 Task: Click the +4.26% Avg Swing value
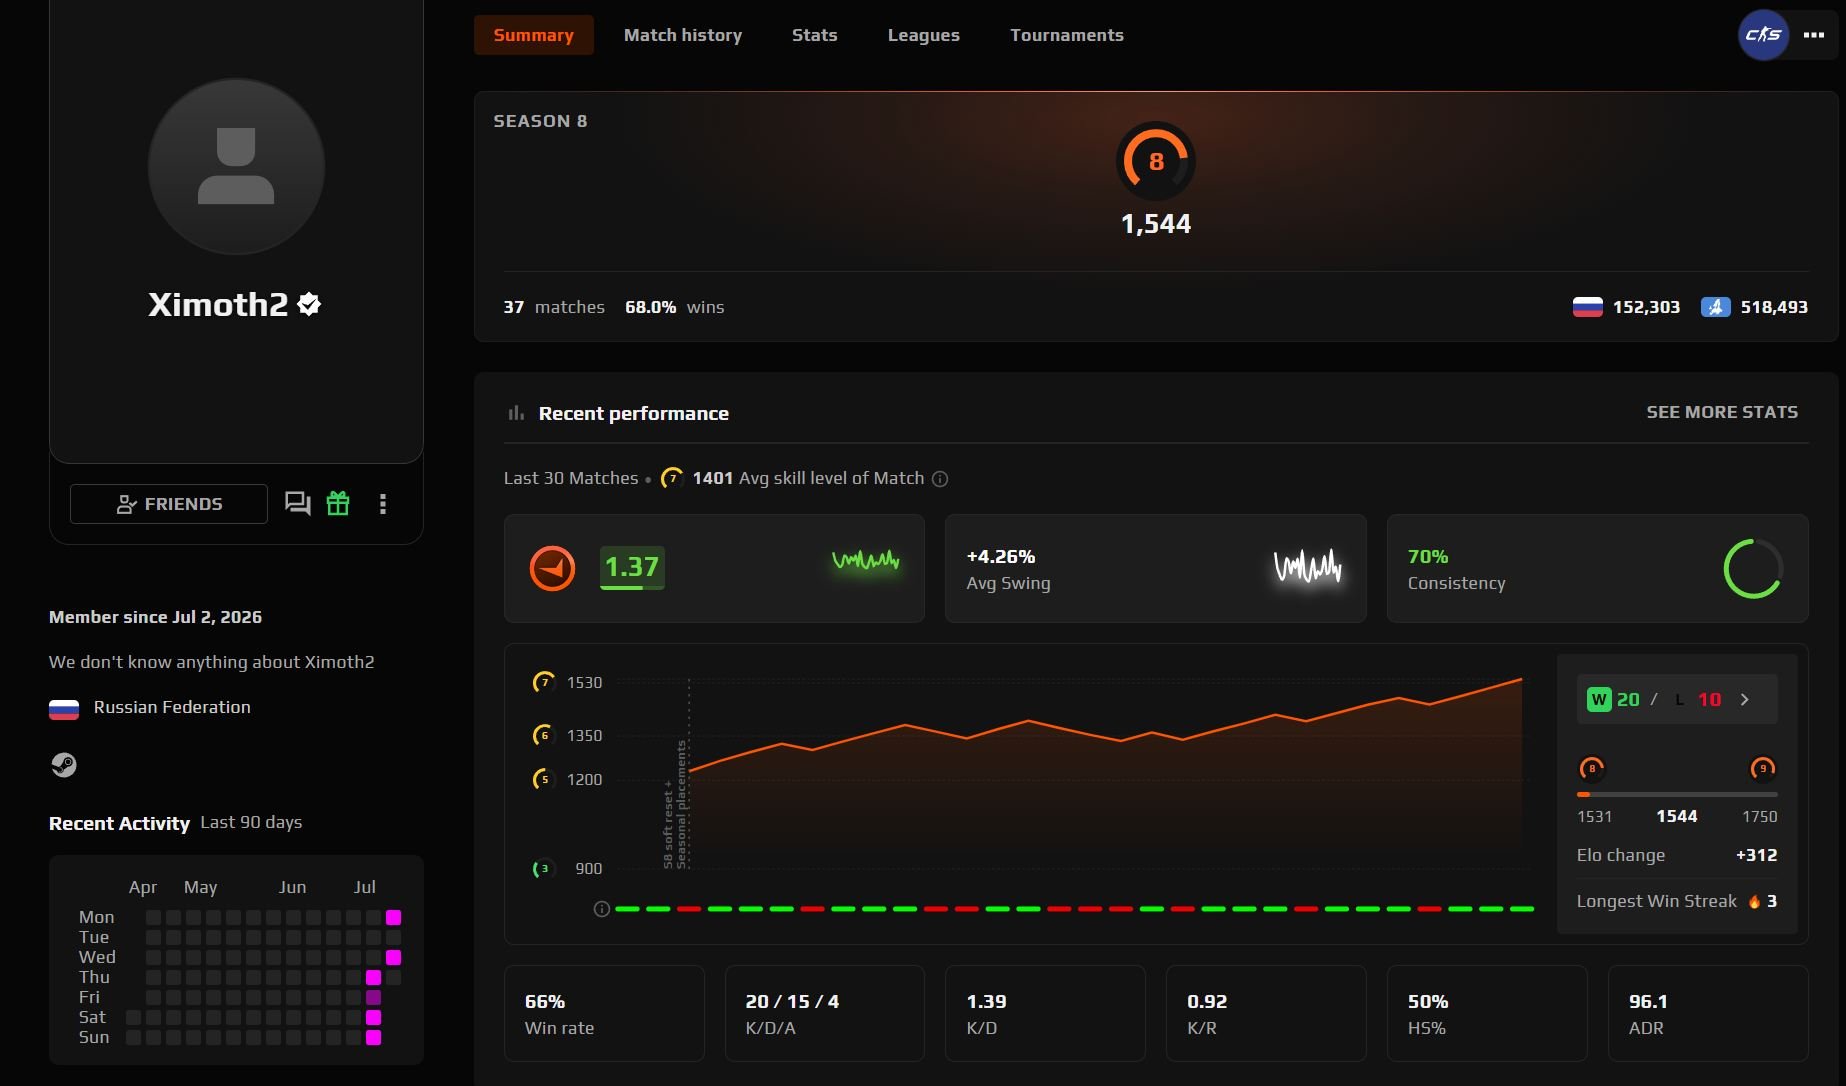point(1001,556)
